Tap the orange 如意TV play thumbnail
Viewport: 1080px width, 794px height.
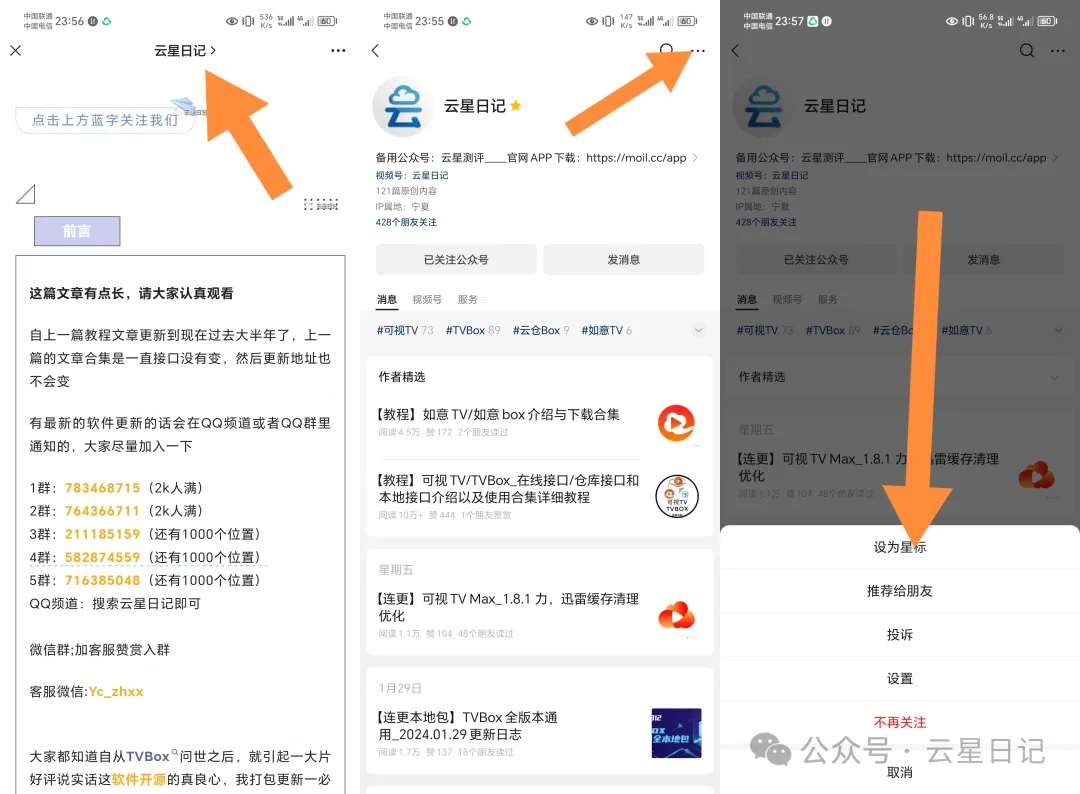tap(676, 423)
